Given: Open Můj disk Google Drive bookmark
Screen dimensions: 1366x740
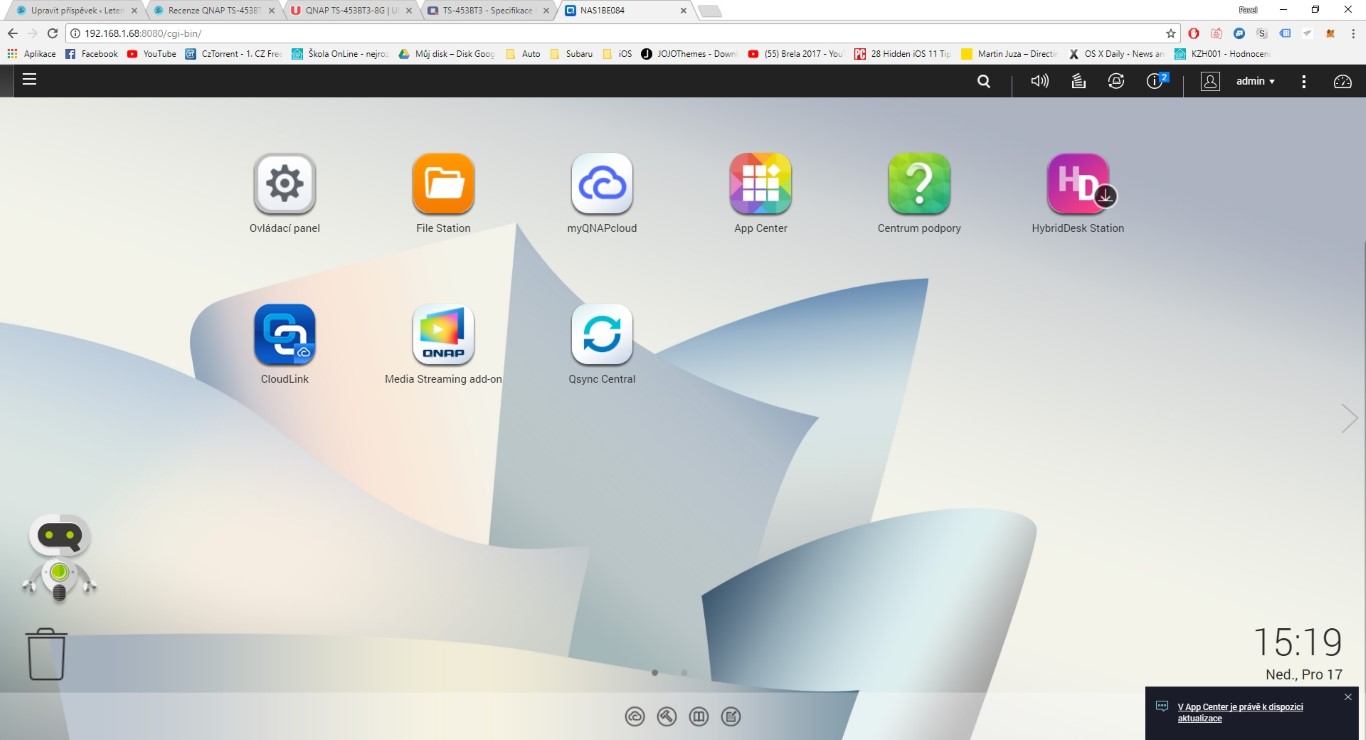Looking at the screenshot, I should (x=447, y=54).
